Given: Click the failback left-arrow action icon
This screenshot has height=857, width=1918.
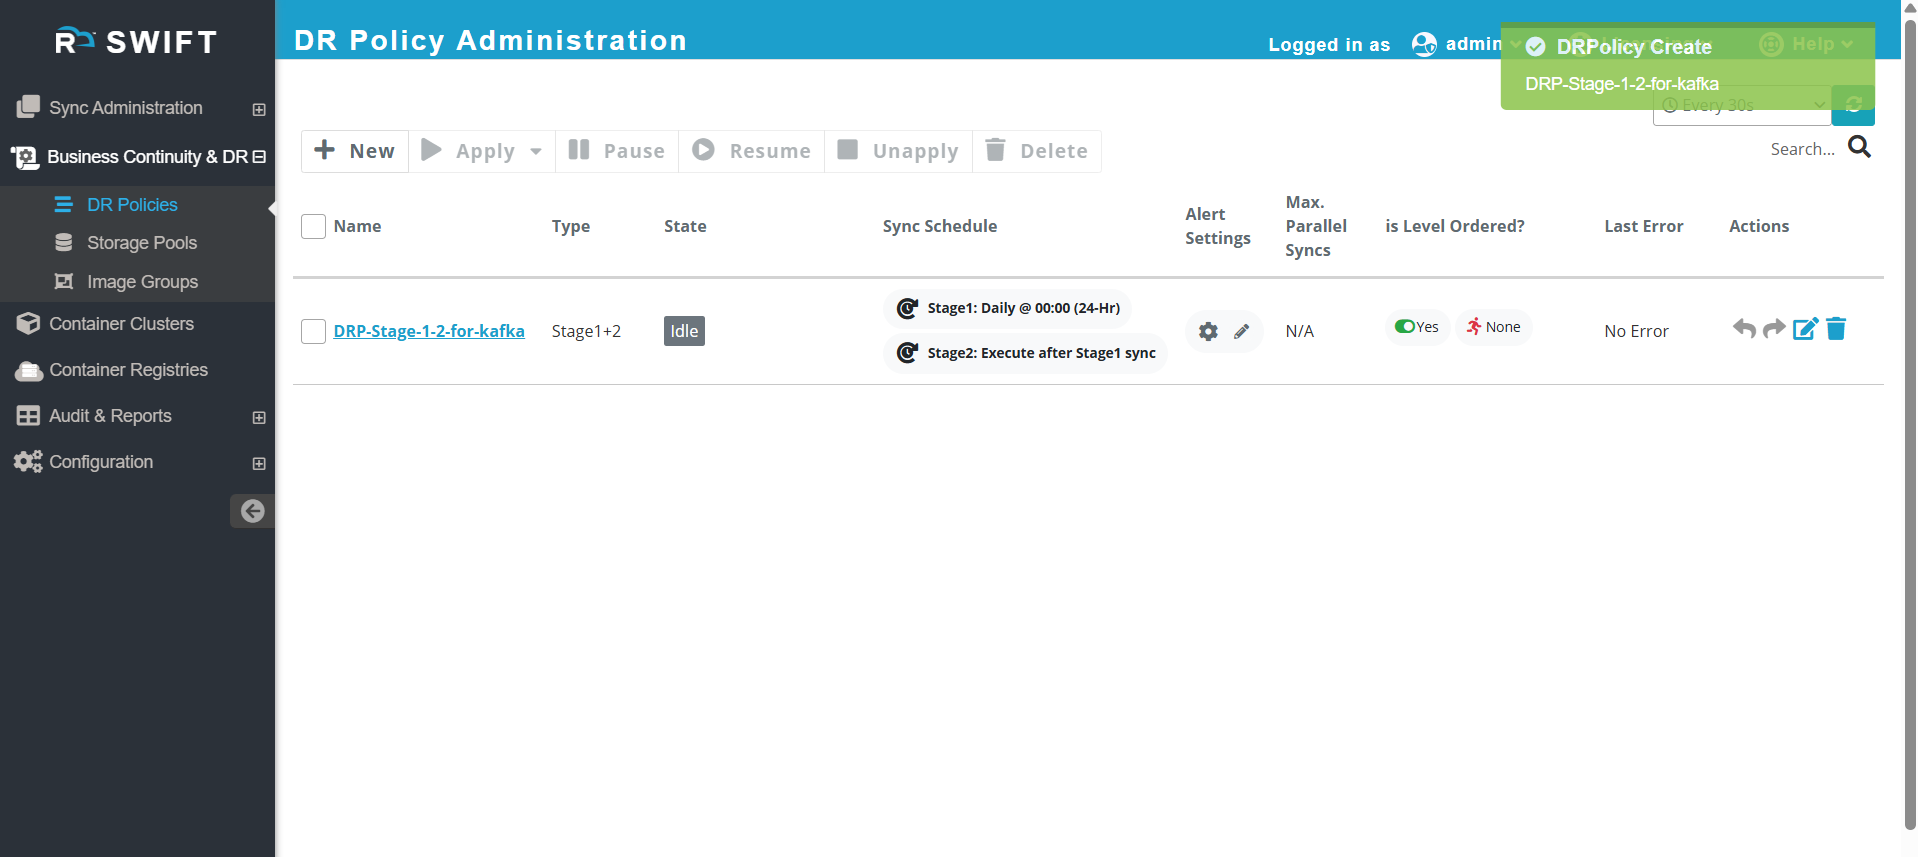Looking at the screenshot, I should point(1744,328).
